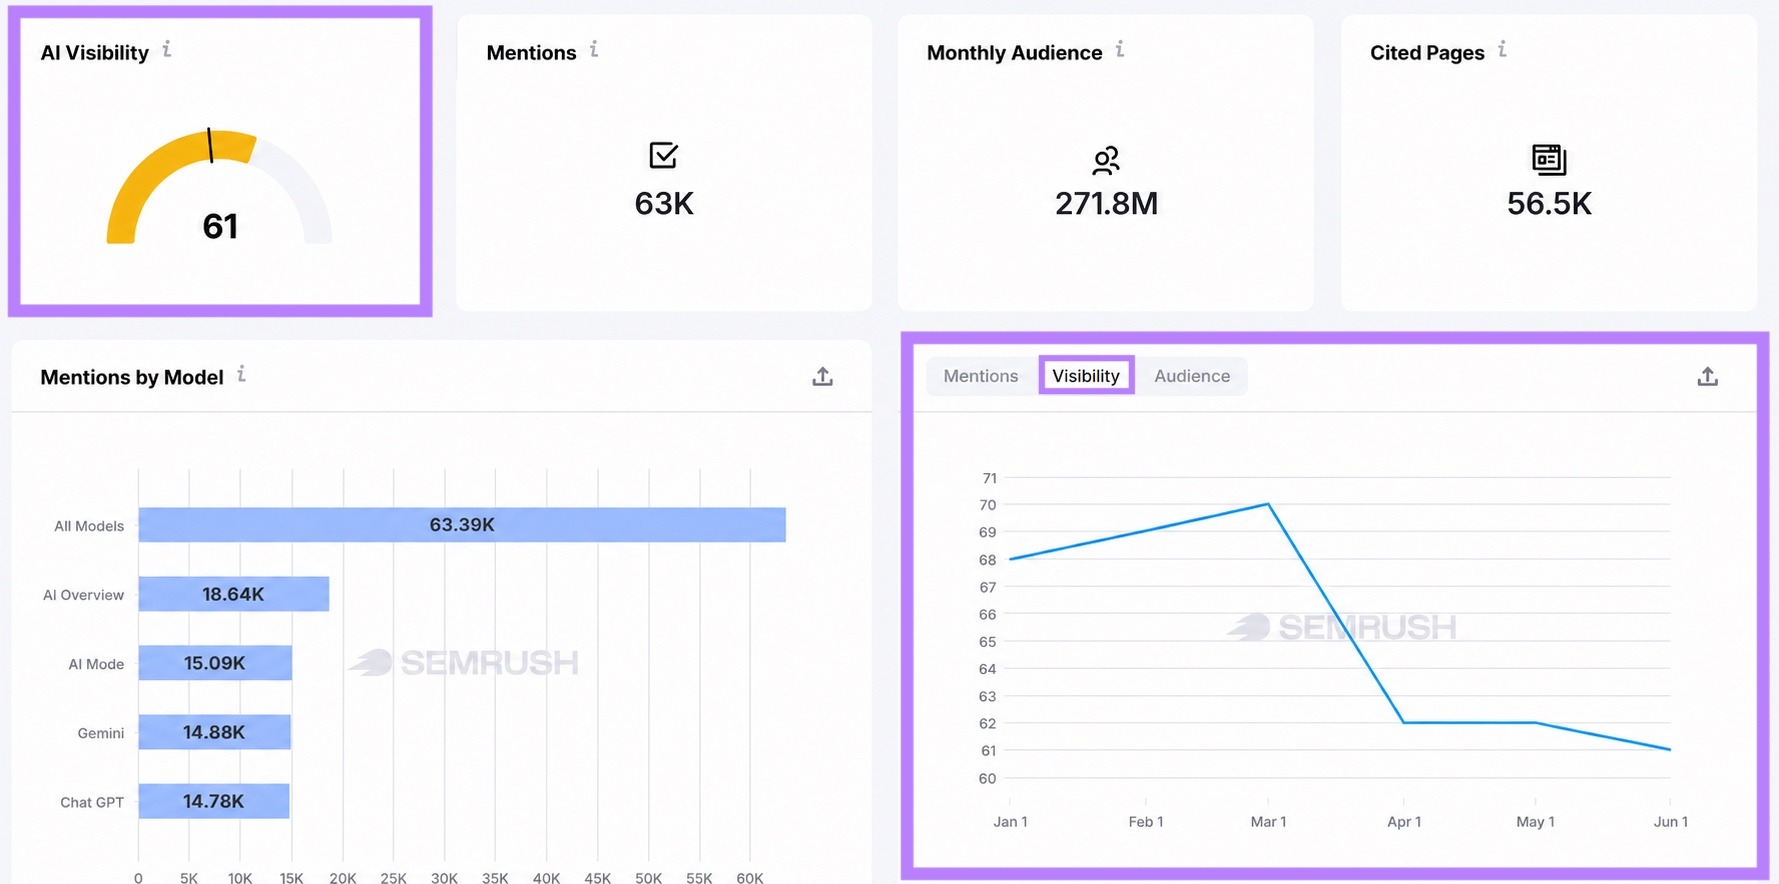
Task: Click the Jan 1 date label
Action: pyautogui.click(x=1010, y=822)
